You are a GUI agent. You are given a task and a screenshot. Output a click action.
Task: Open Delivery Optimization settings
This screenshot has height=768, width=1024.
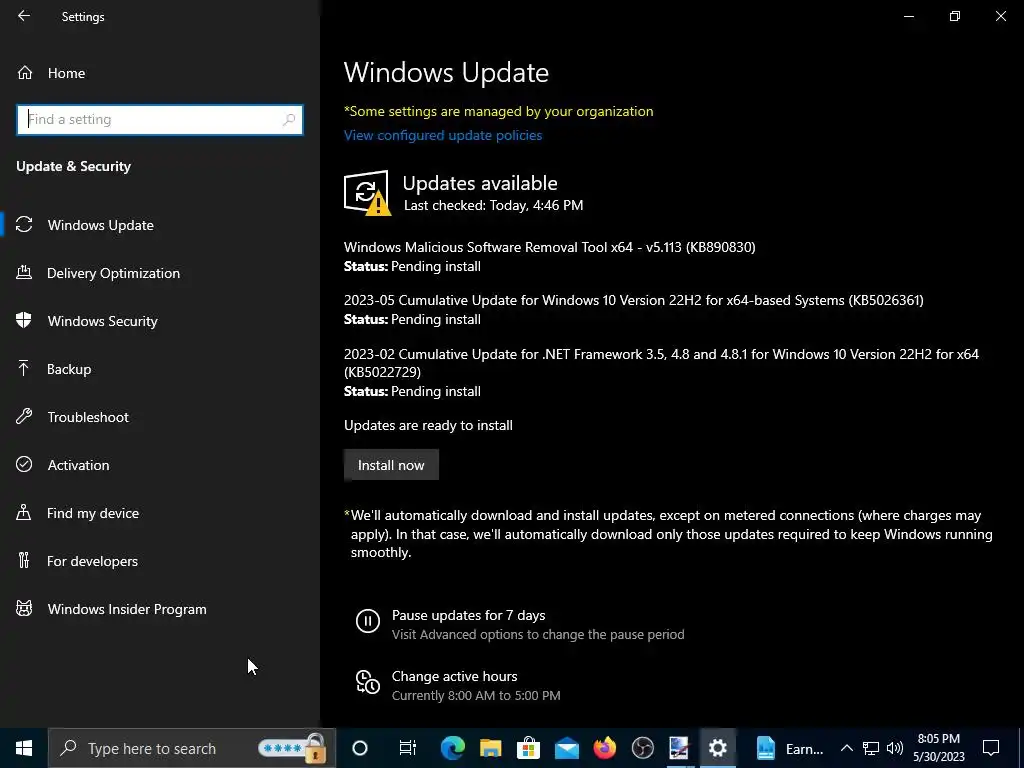pyautogui.click(x=160, y=273)
